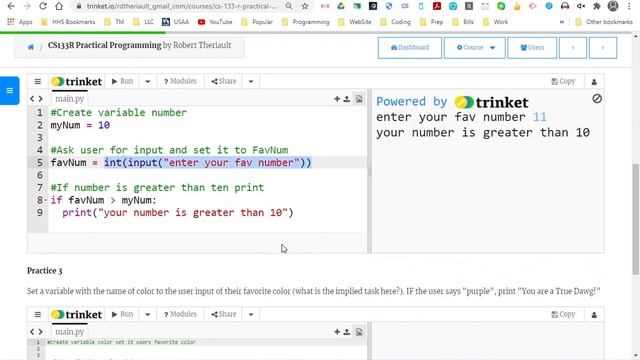Go to course home via house icon

pos(31,47)
